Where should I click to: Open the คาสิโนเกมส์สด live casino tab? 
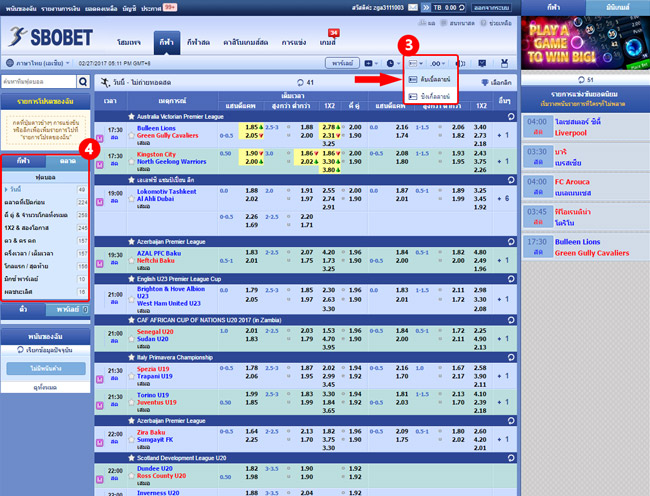(x=245, y=42)
